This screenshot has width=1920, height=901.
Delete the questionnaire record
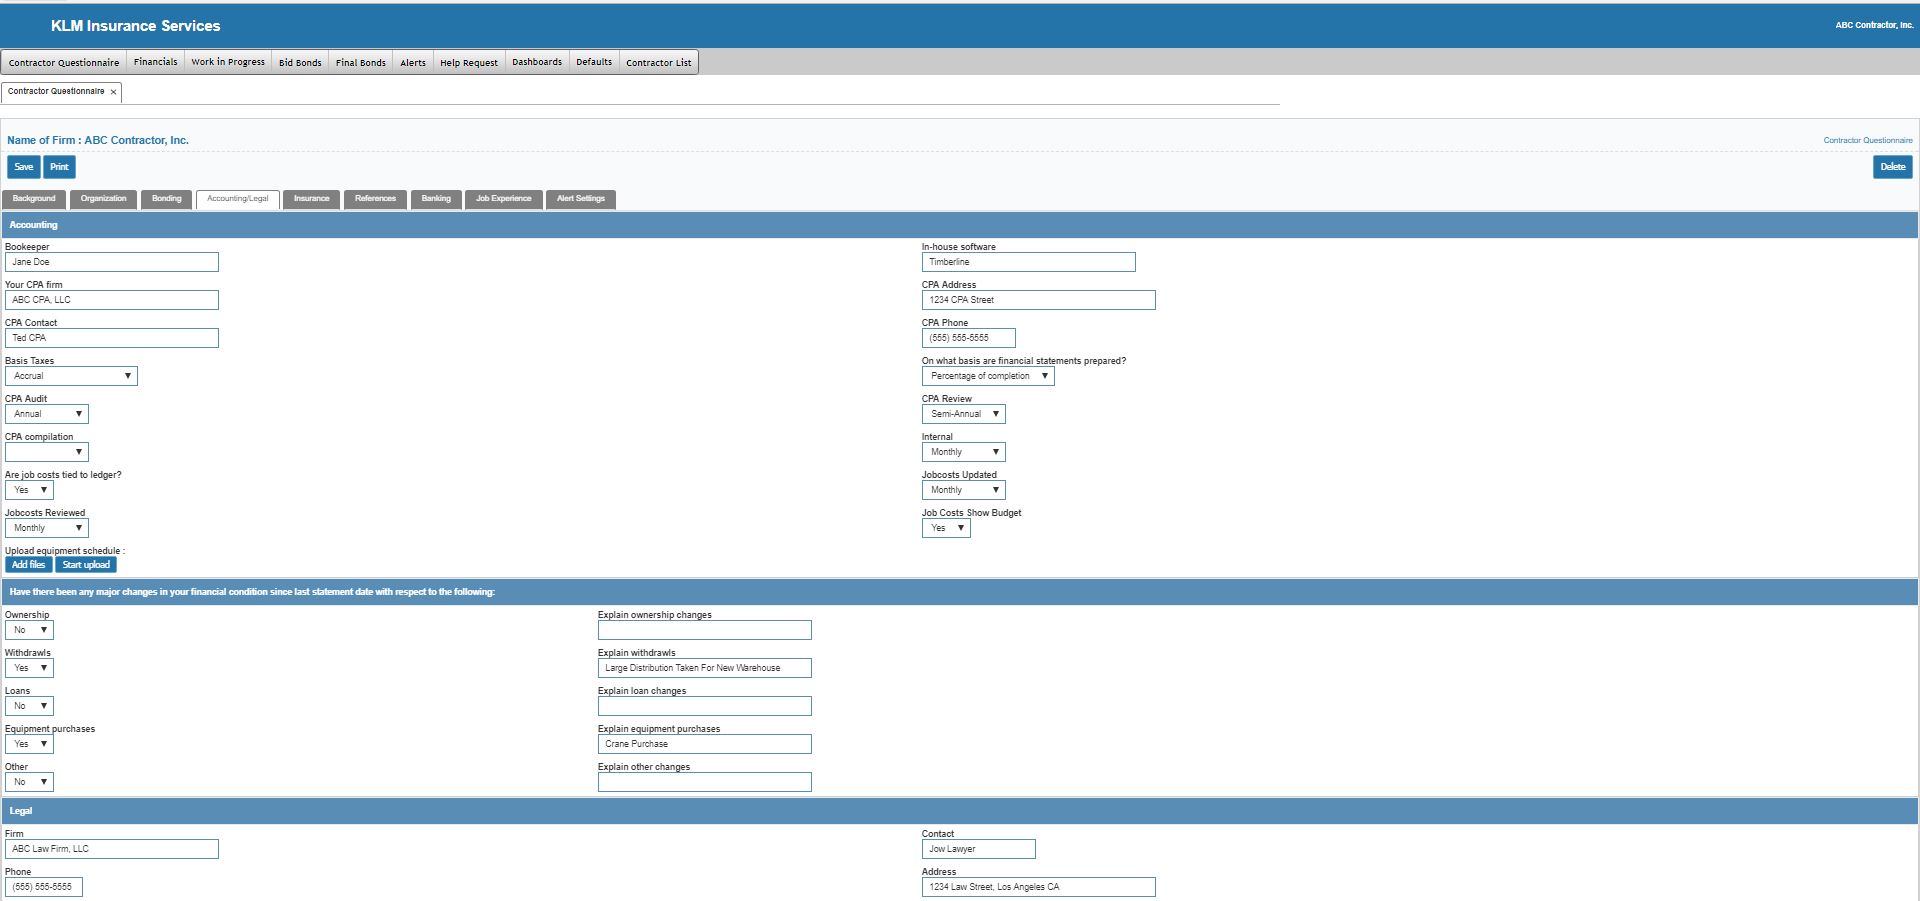click(x=1892, y=167)
